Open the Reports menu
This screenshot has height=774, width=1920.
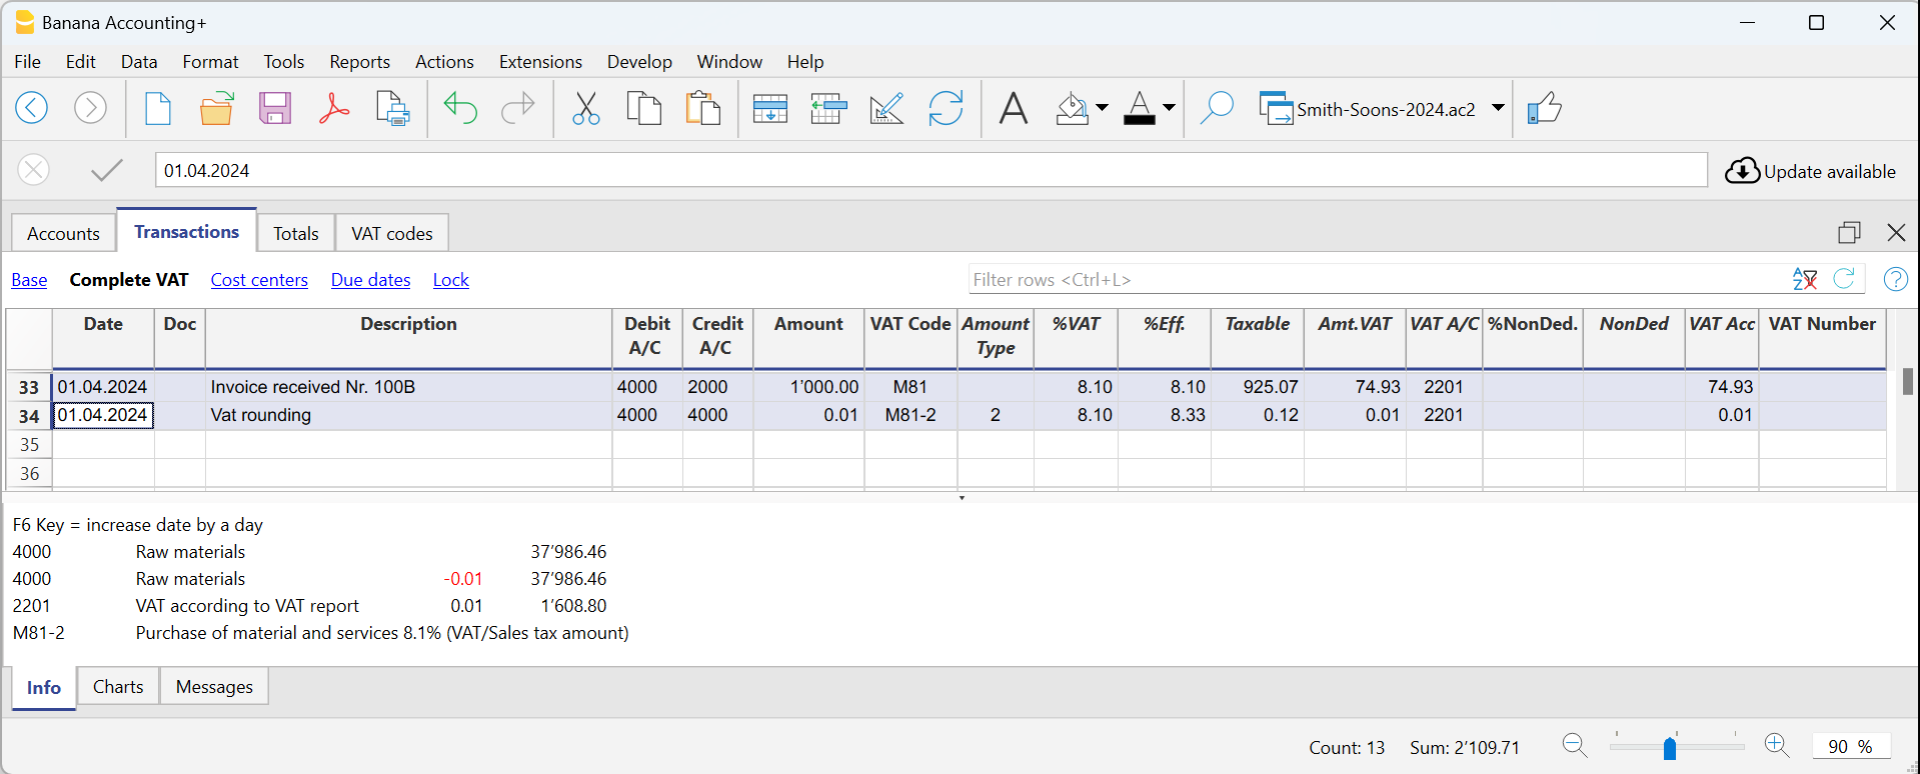pyautogui.click(x=359, y=62)
